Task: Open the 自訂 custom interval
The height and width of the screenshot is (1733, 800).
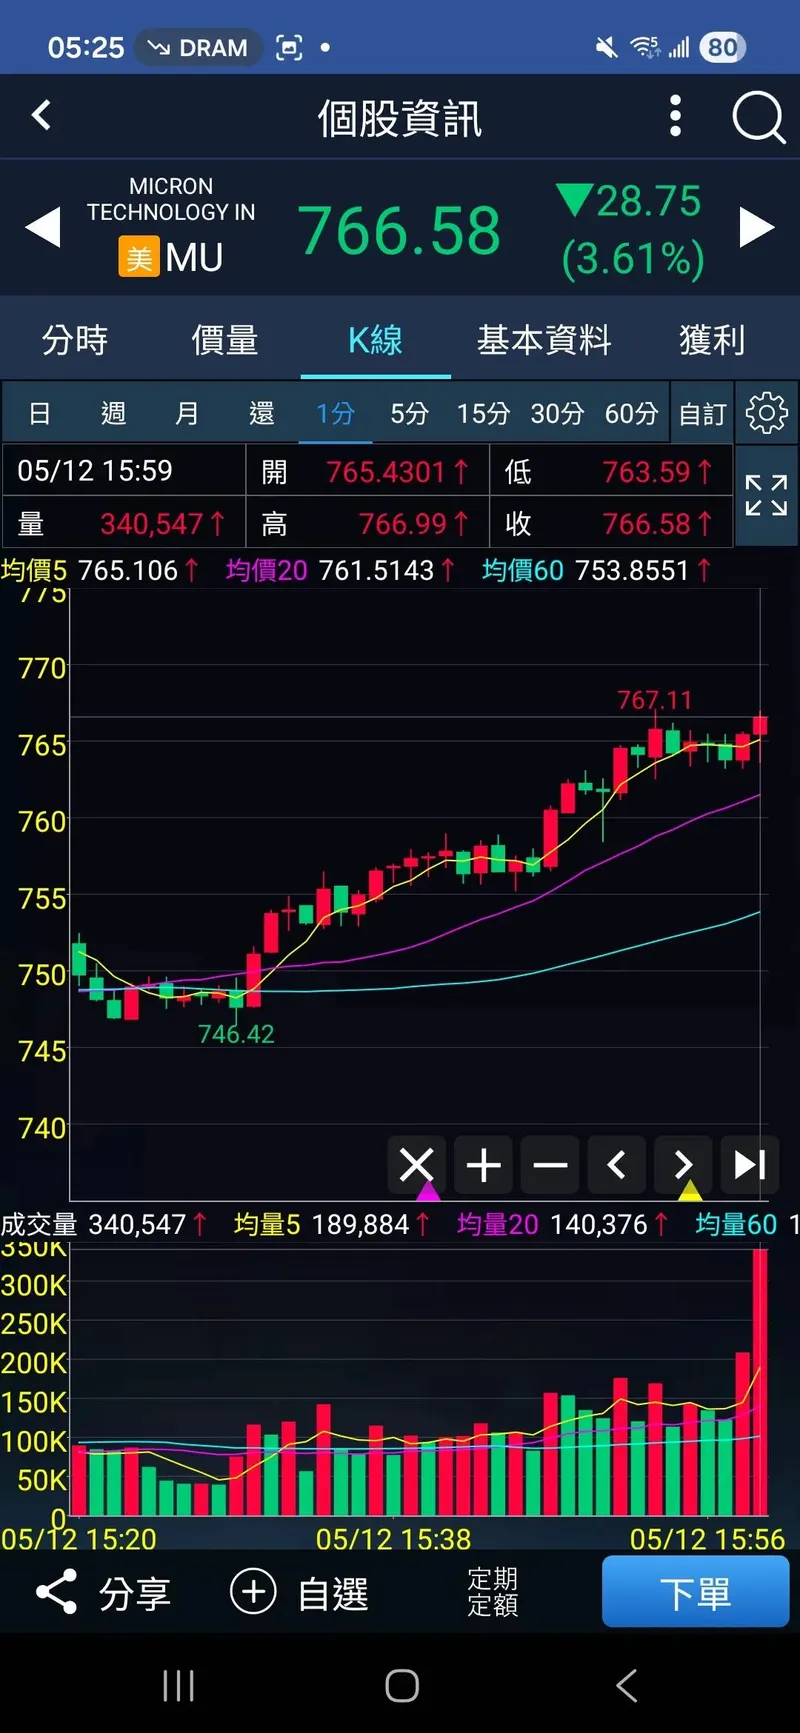Action: tap(702, 413)
